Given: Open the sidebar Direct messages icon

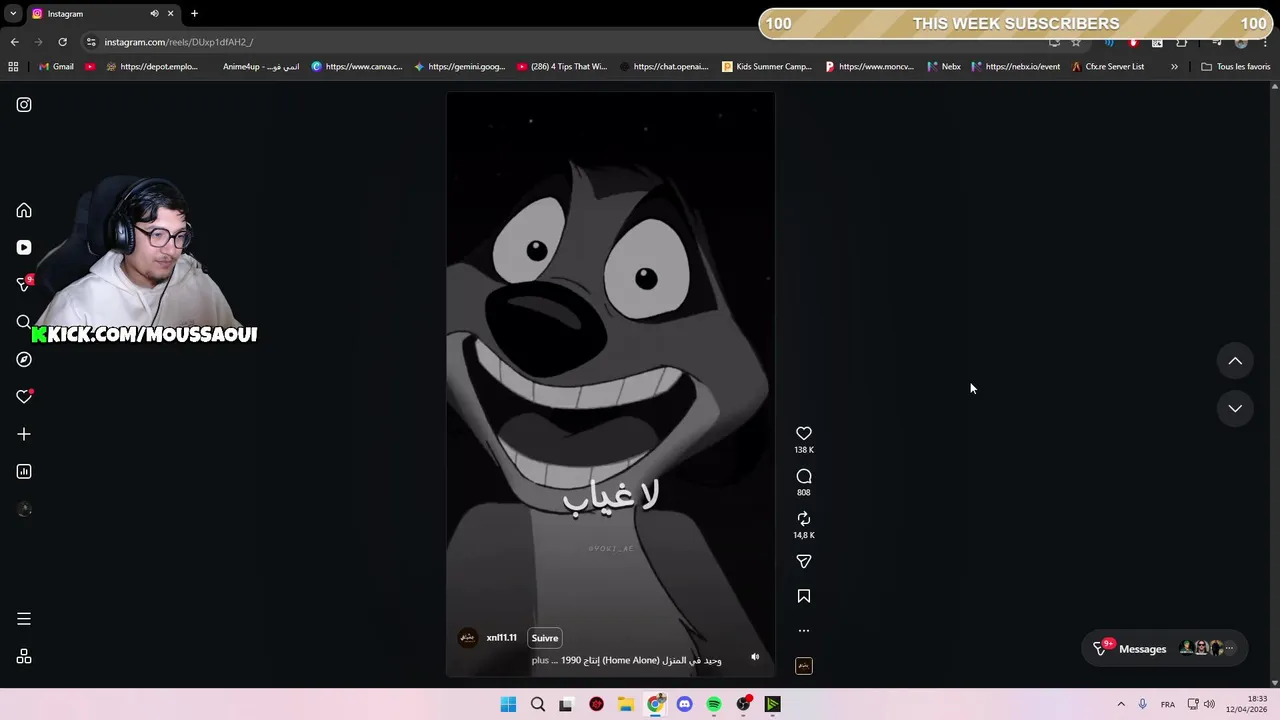Looking at the screenshot, I should click(x=24, y=285).
